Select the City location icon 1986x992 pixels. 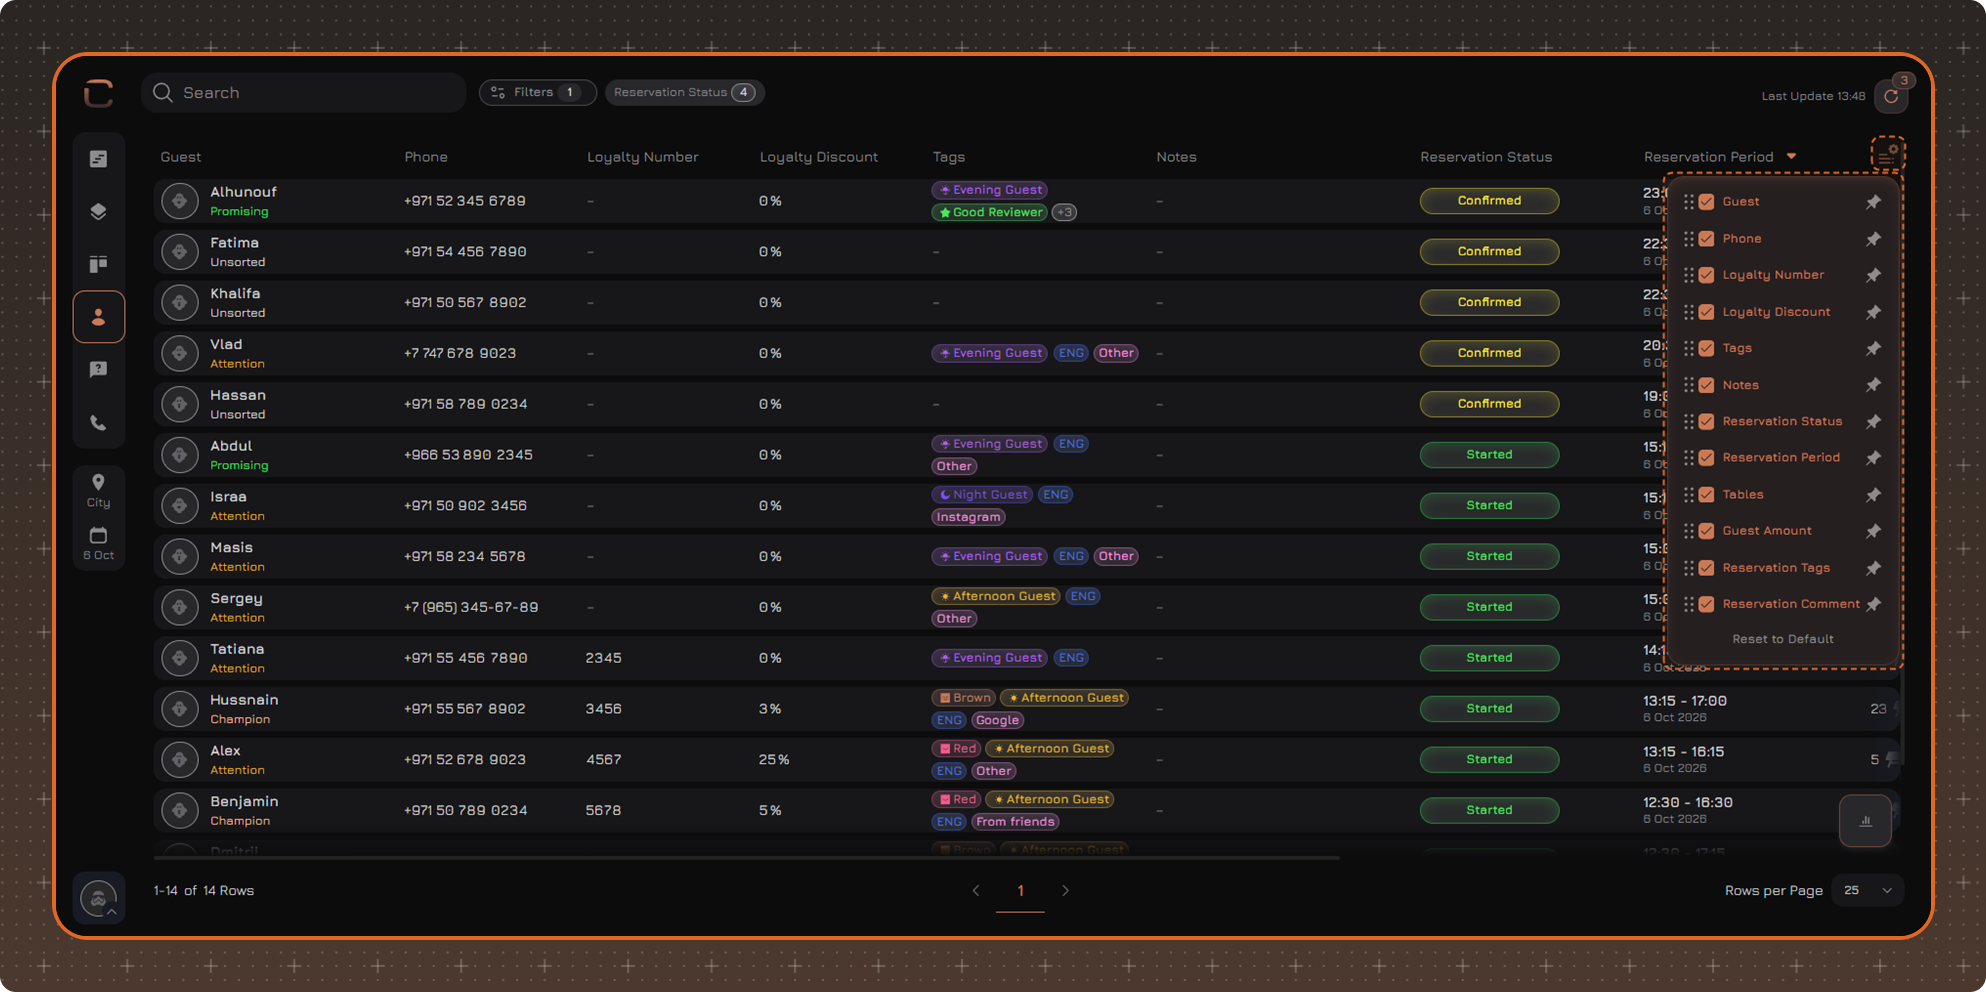[x=98, y=490]
